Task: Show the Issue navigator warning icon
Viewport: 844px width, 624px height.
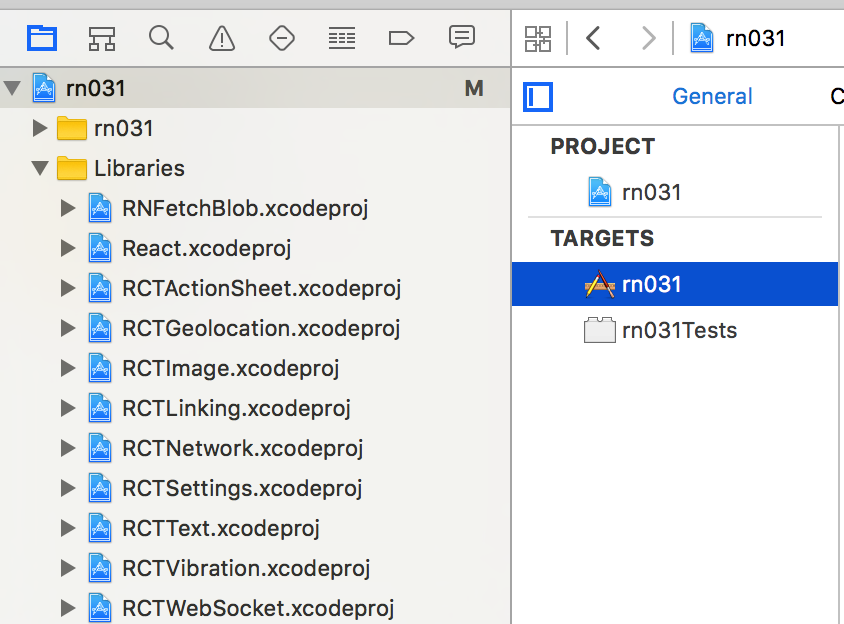Action: click(221, 38)
